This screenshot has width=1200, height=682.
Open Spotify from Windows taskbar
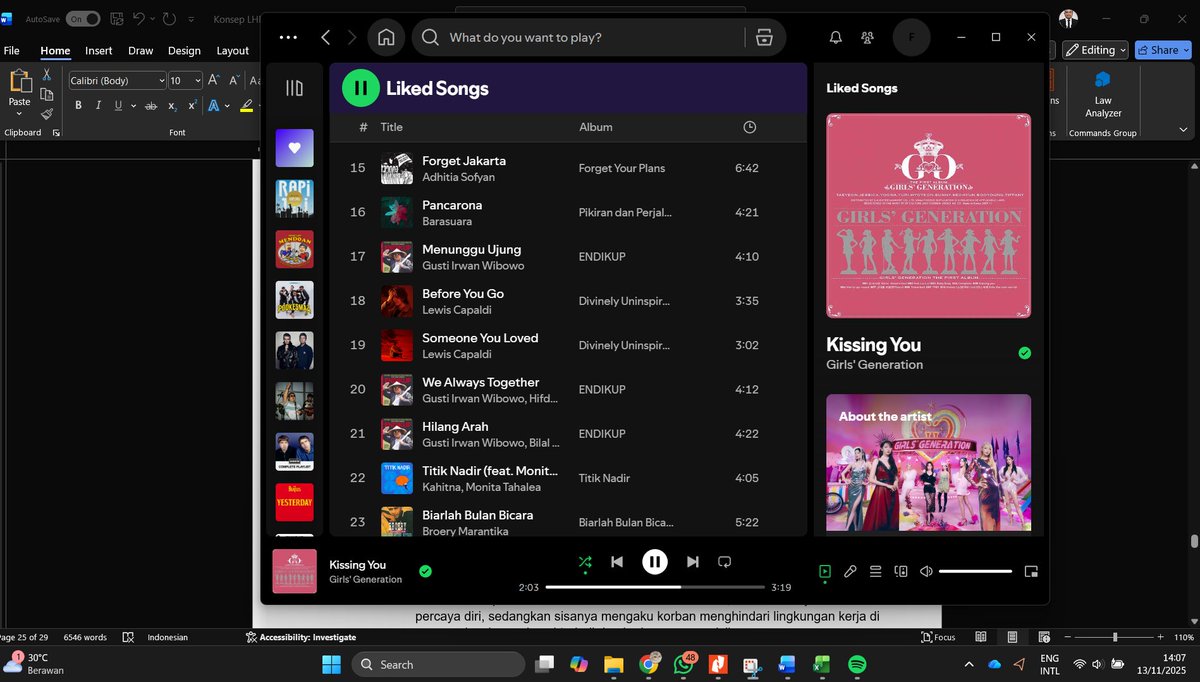[x=856, y=664]
